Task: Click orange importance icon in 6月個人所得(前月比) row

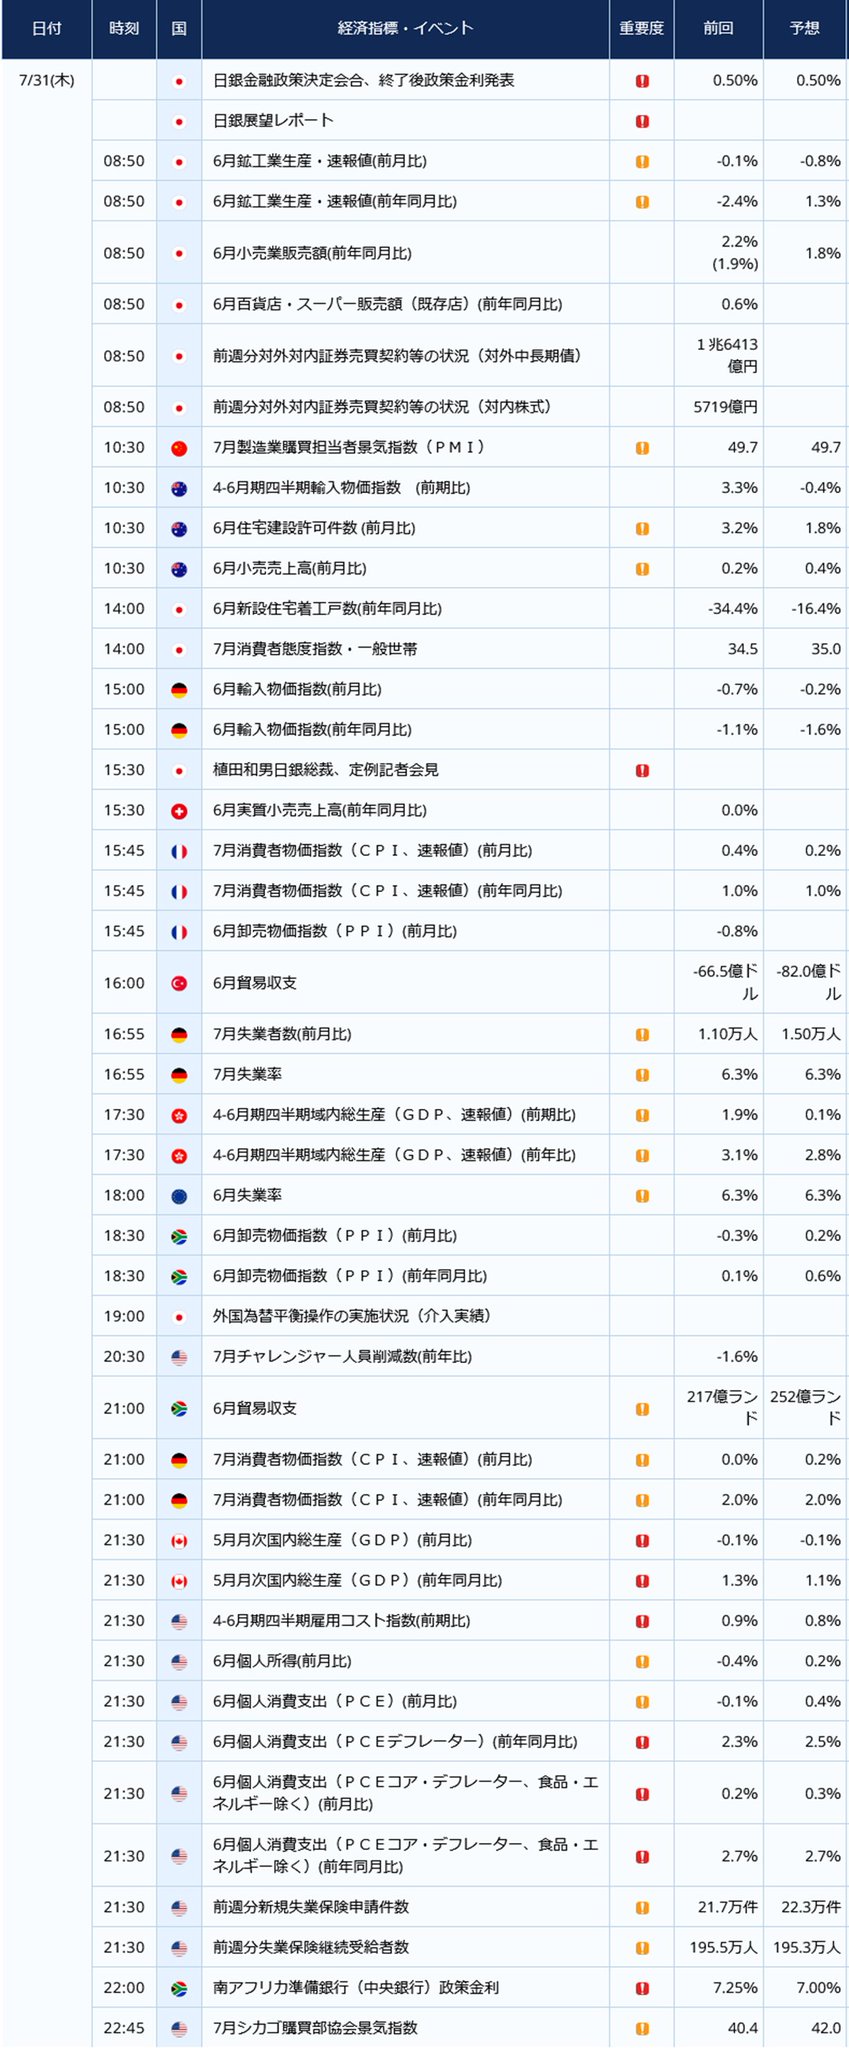Action: [x=642, y=1662]
